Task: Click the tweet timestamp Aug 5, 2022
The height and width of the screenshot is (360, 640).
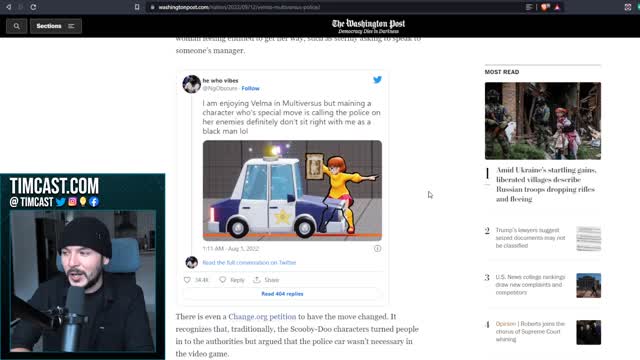Action: 231,249
